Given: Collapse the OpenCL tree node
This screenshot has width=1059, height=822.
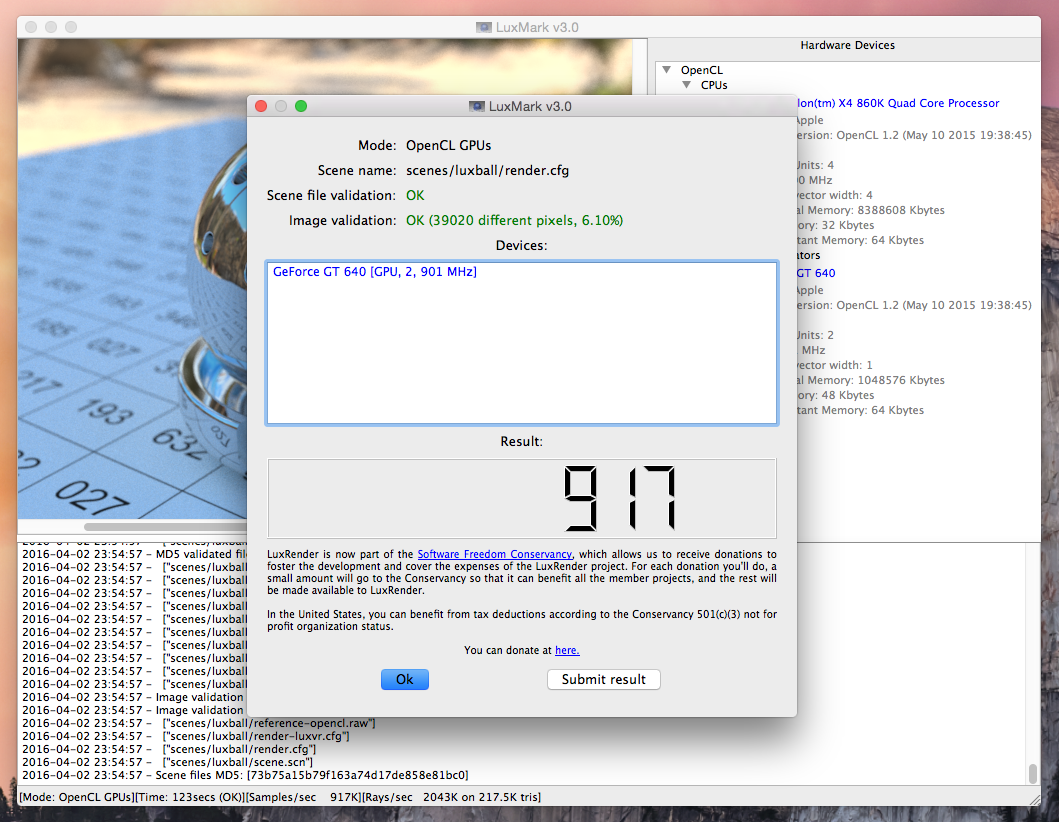Looking at the screenshot, I should pyautogui.click(x=667, y=70).
